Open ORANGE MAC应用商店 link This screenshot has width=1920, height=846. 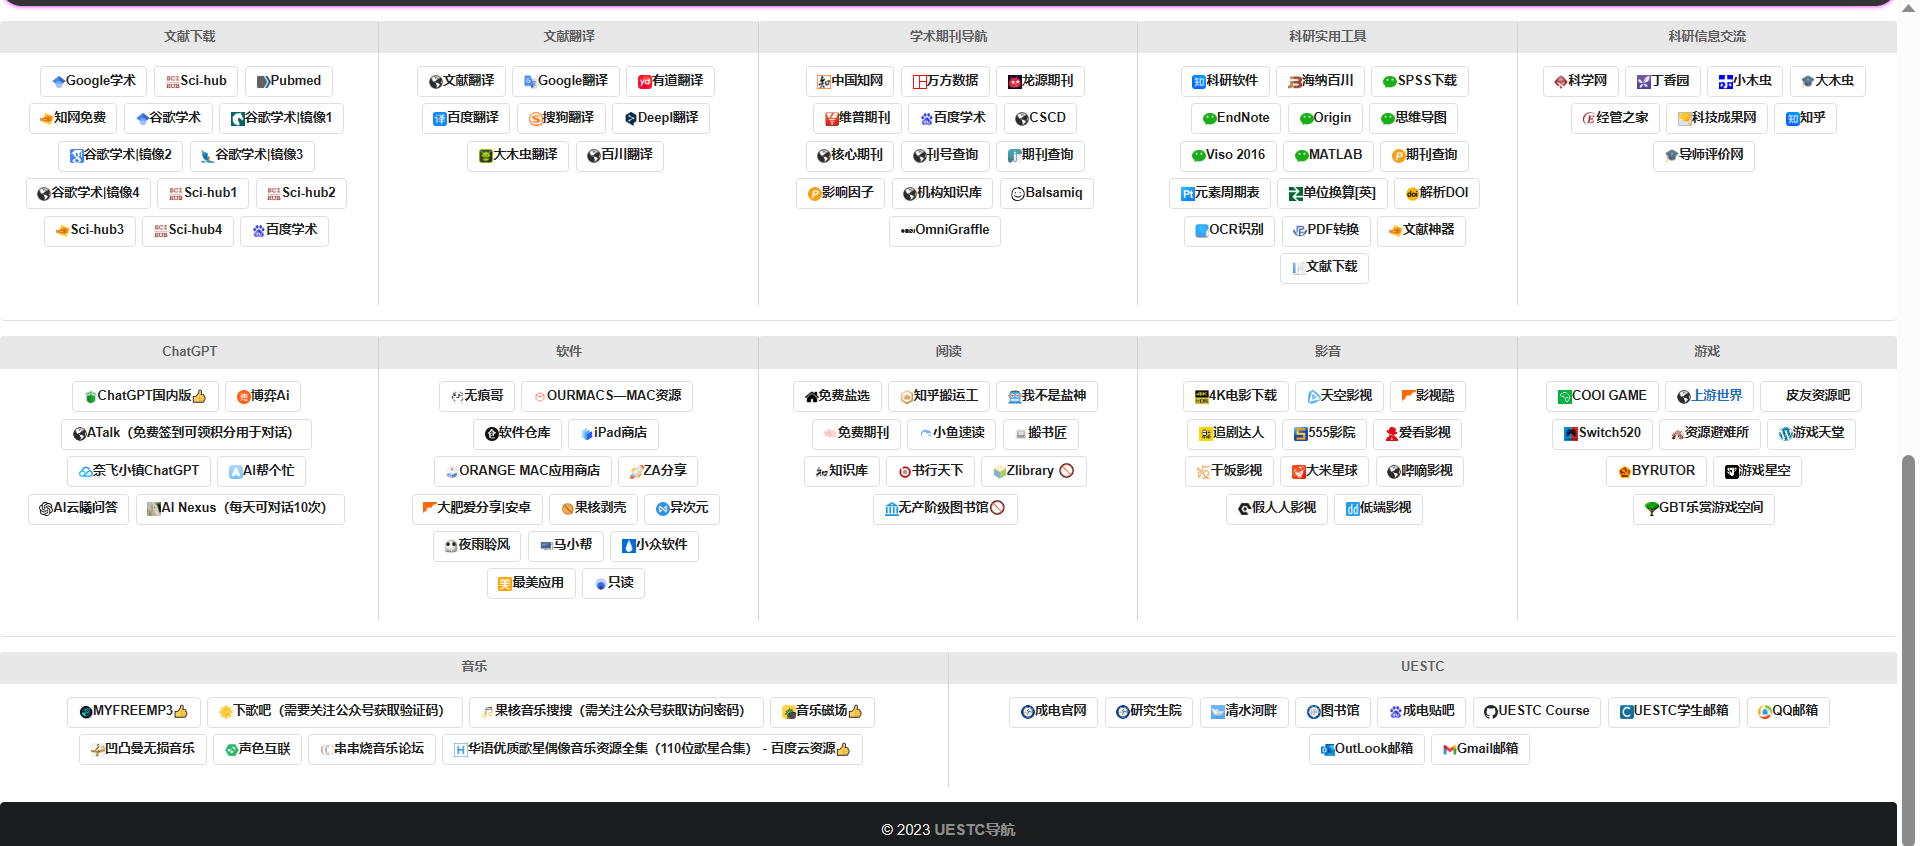[x=522, y=471]
